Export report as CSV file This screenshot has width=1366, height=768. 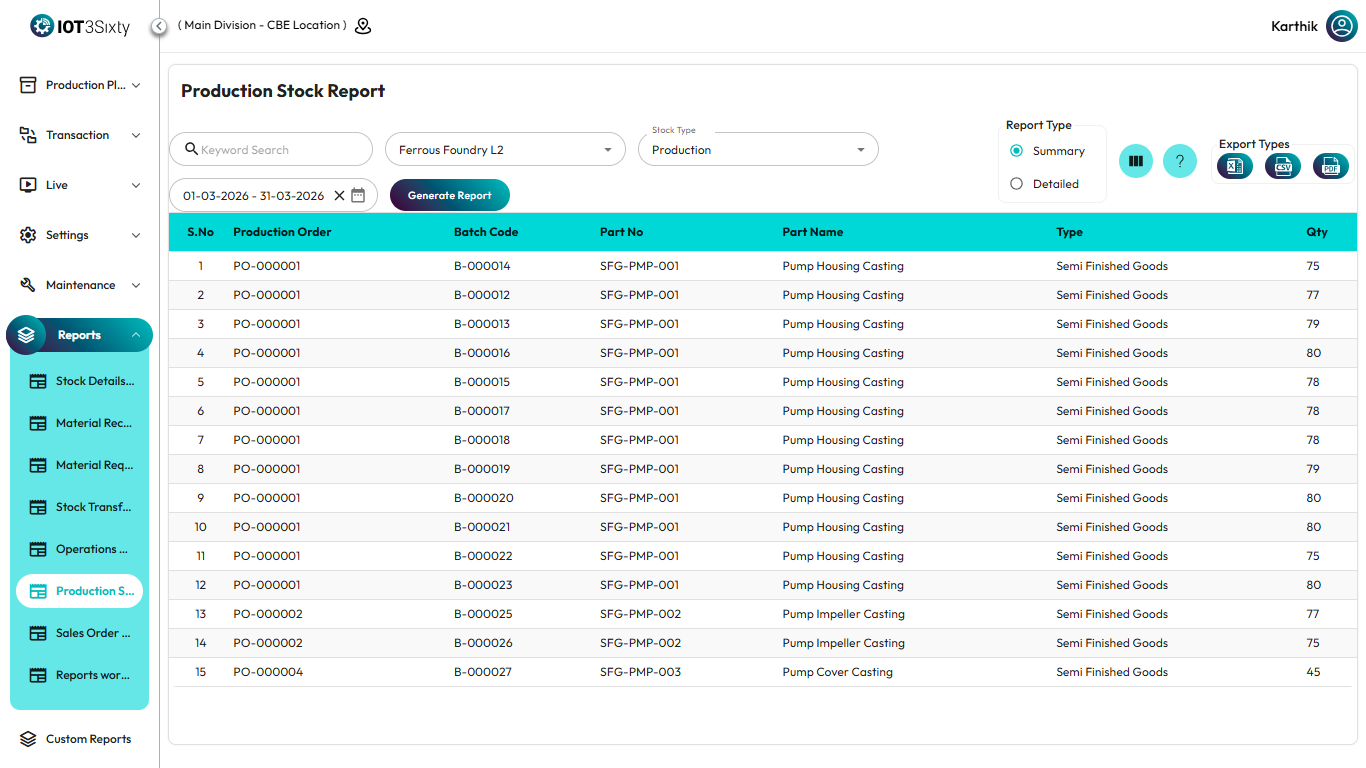point(1282,167)
